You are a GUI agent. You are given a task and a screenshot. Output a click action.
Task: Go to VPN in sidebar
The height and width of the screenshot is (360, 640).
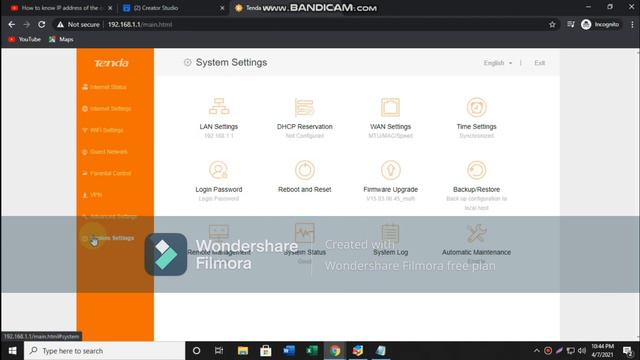(x=92, y=195)
